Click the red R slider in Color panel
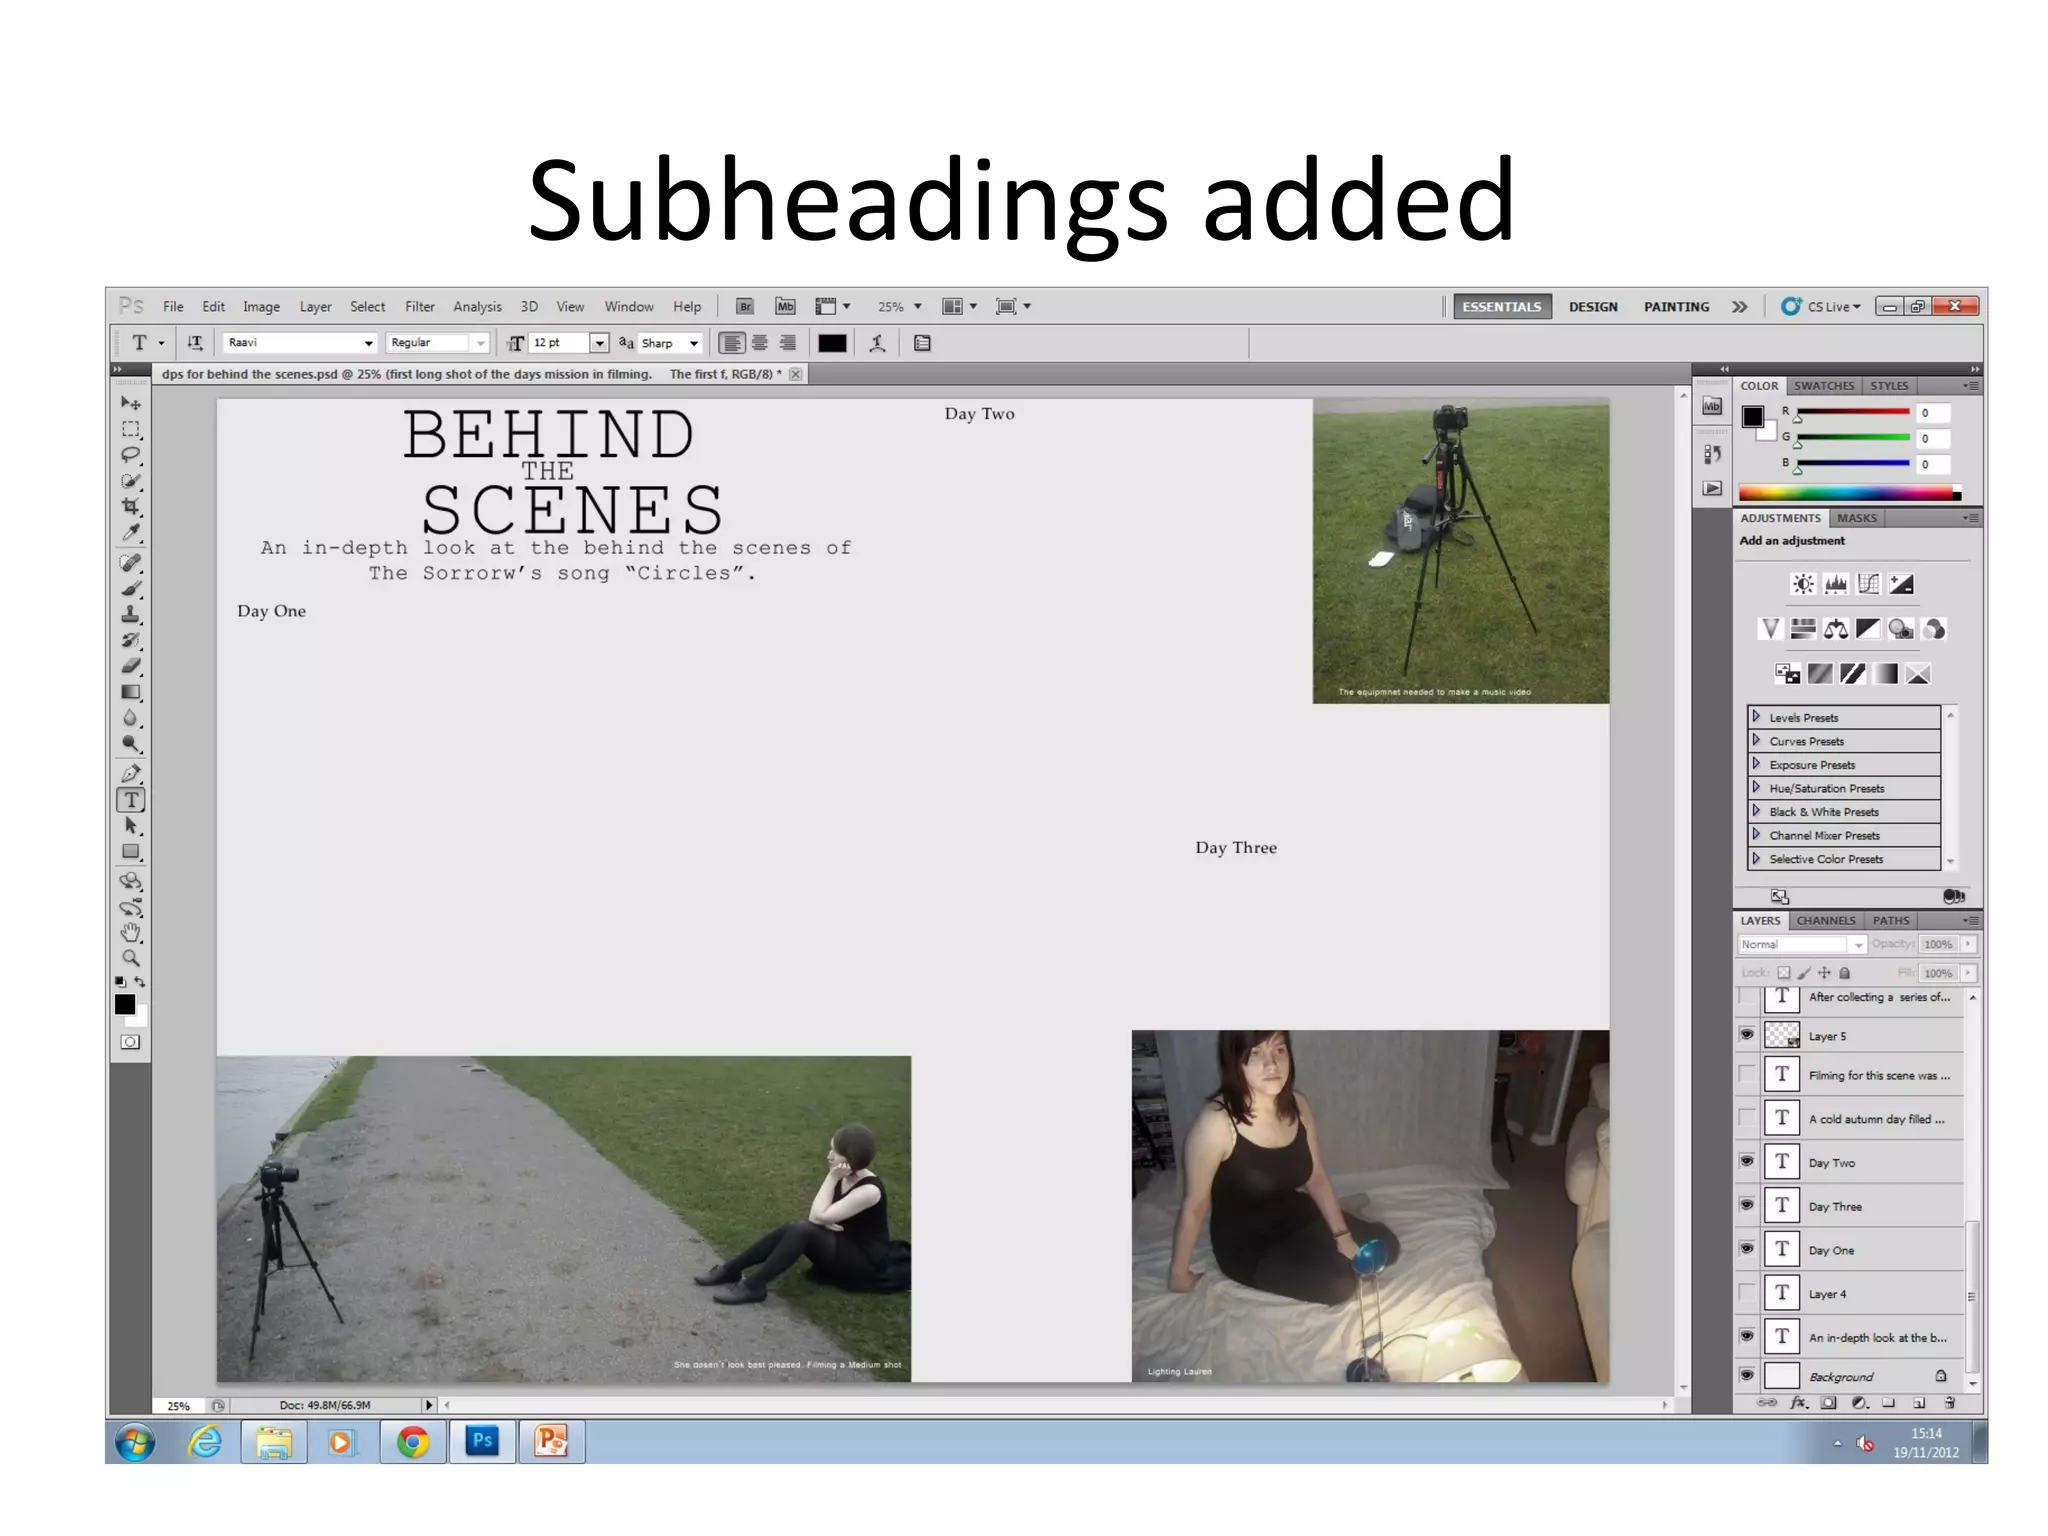Image resolution: width=2048 pixels, height=1536 pixels. [x=1853, y=412]
